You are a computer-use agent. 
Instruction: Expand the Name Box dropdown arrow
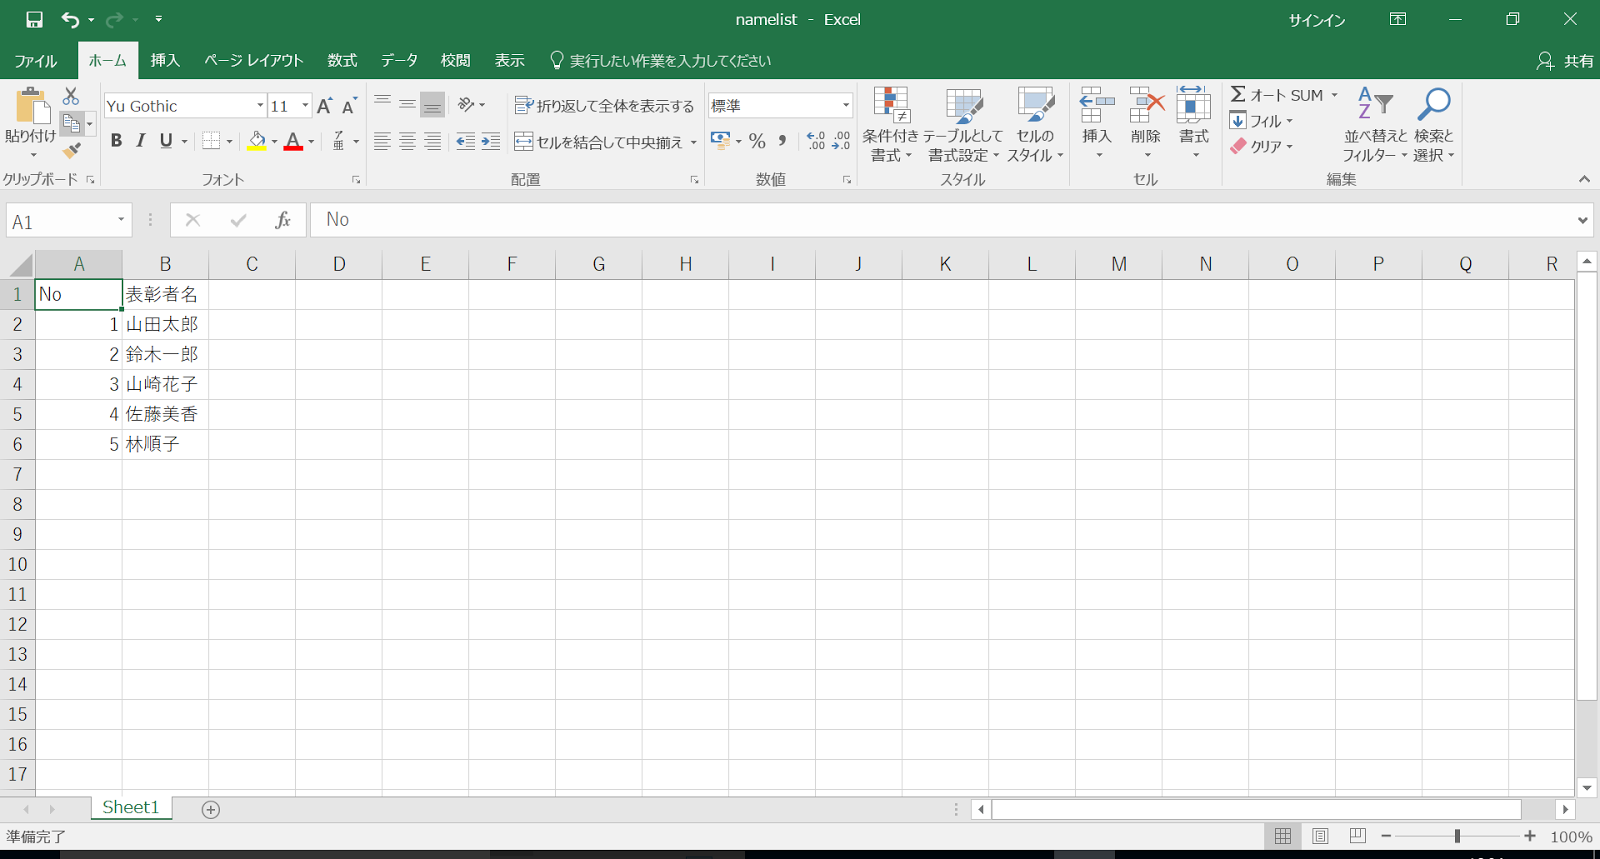pyautogui.click(x=121, y=220)
